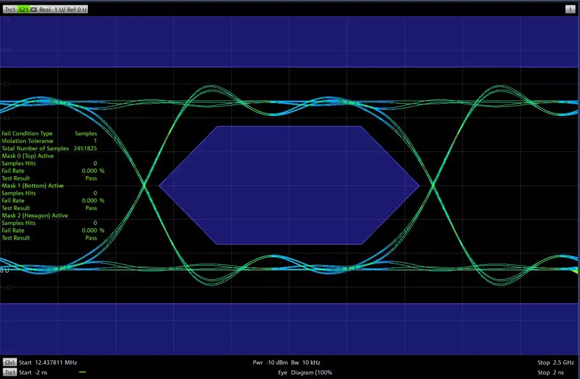
Task: Select the green S21 measurement label
Action: coord(23,9)
